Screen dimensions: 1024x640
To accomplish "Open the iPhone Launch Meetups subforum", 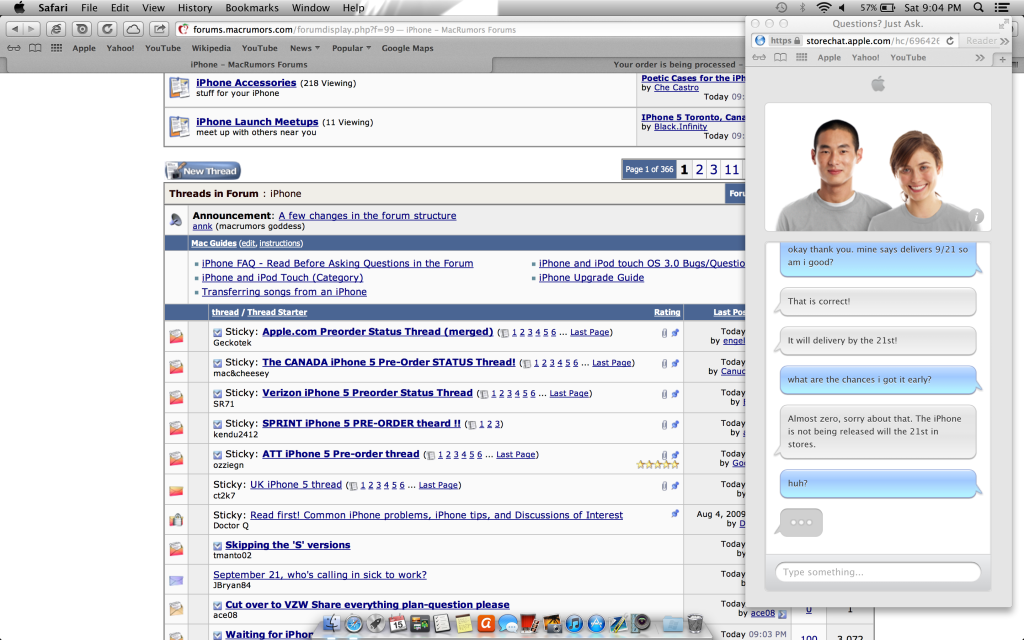I will point(257,122).
